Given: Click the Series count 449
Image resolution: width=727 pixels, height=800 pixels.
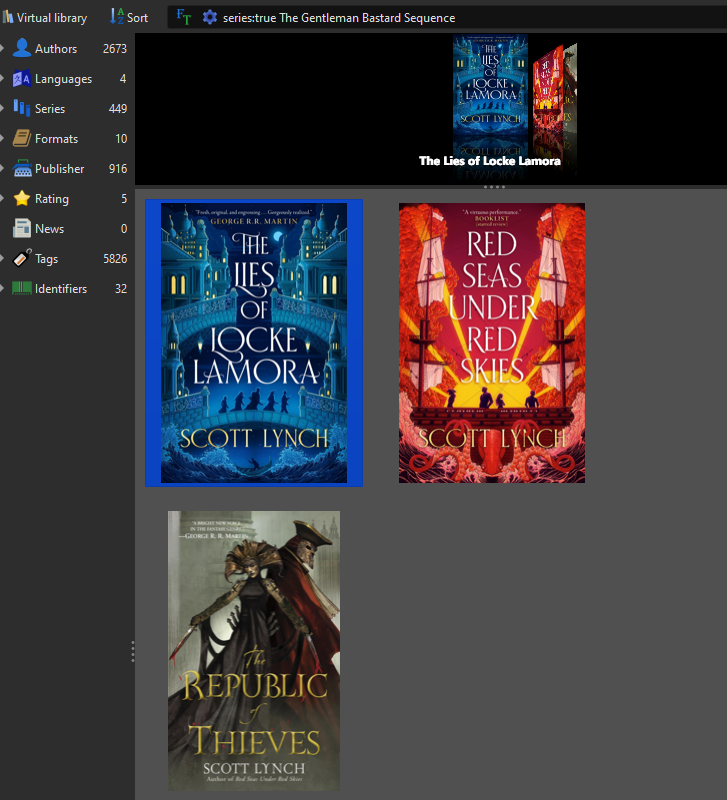Looking at the screenshot, I should pos(118,109).
